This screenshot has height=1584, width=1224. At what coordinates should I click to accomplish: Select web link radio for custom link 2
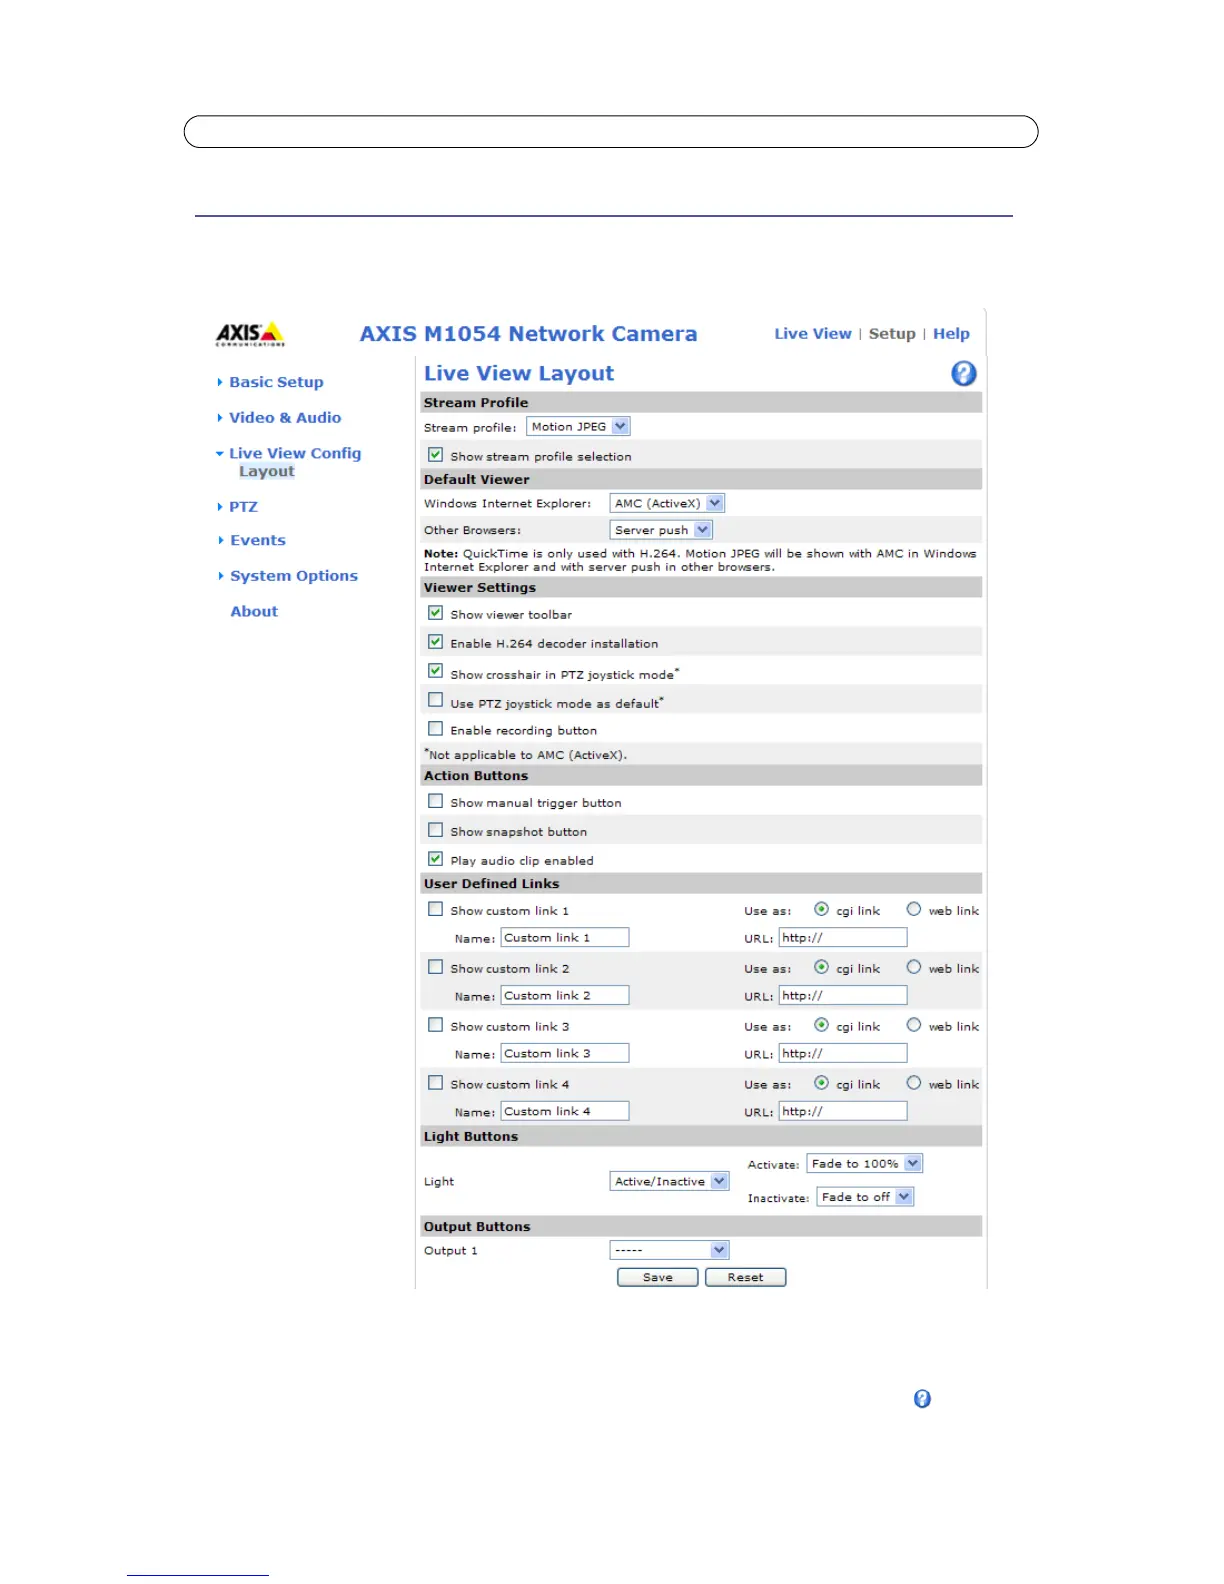click(x=913, y=967)
